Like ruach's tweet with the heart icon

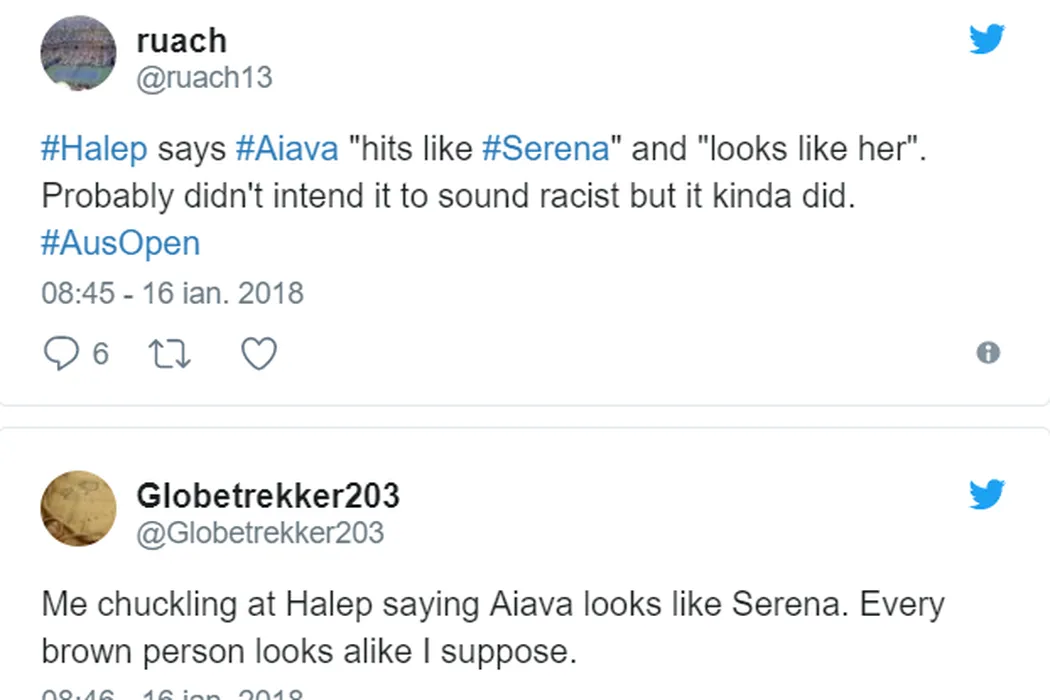pyautogui.click(x=259, y=353)
